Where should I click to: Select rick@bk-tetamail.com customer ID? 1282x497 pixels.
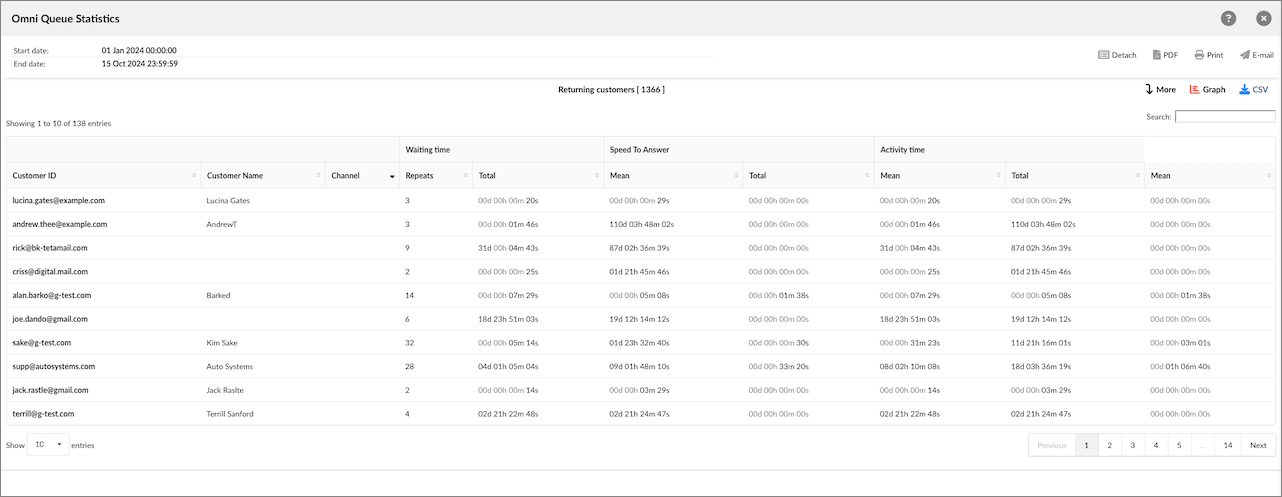click(50, 248)
